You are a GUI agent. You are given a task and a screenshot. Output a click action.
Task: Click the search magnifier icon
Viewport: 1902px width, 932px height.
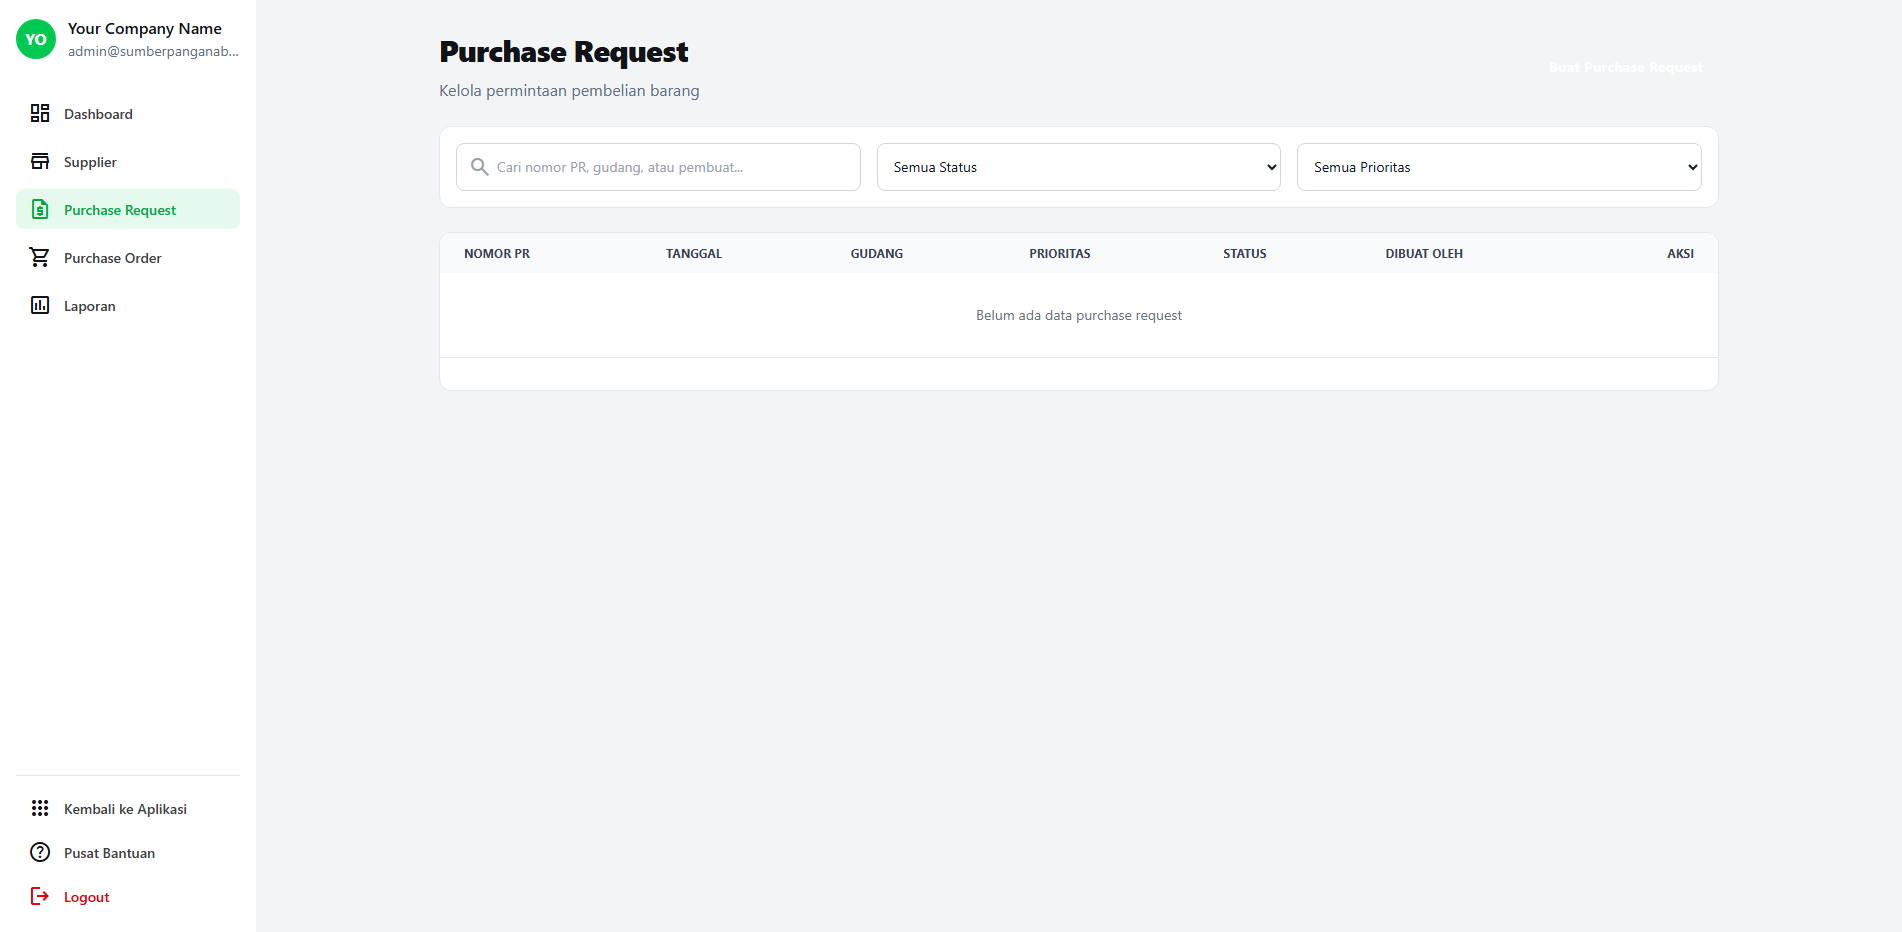tap(480, 167)
